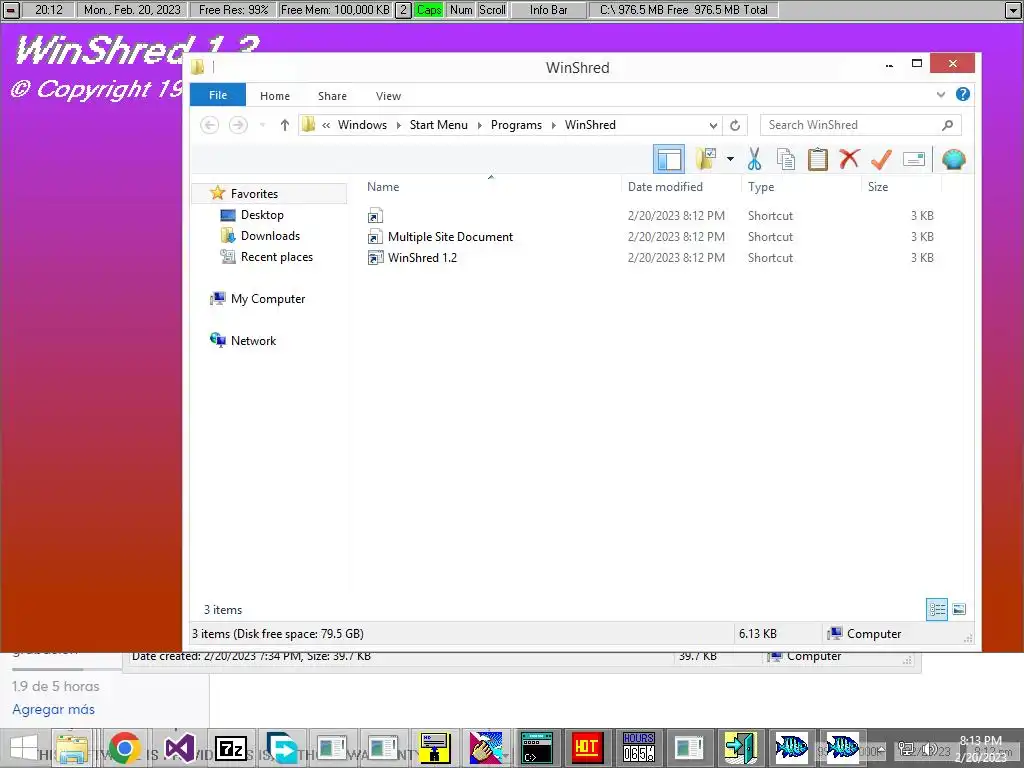Click the Num indicator in Info Bar
This screenshot has width=1024, height=768.
[x=461, y=10]
